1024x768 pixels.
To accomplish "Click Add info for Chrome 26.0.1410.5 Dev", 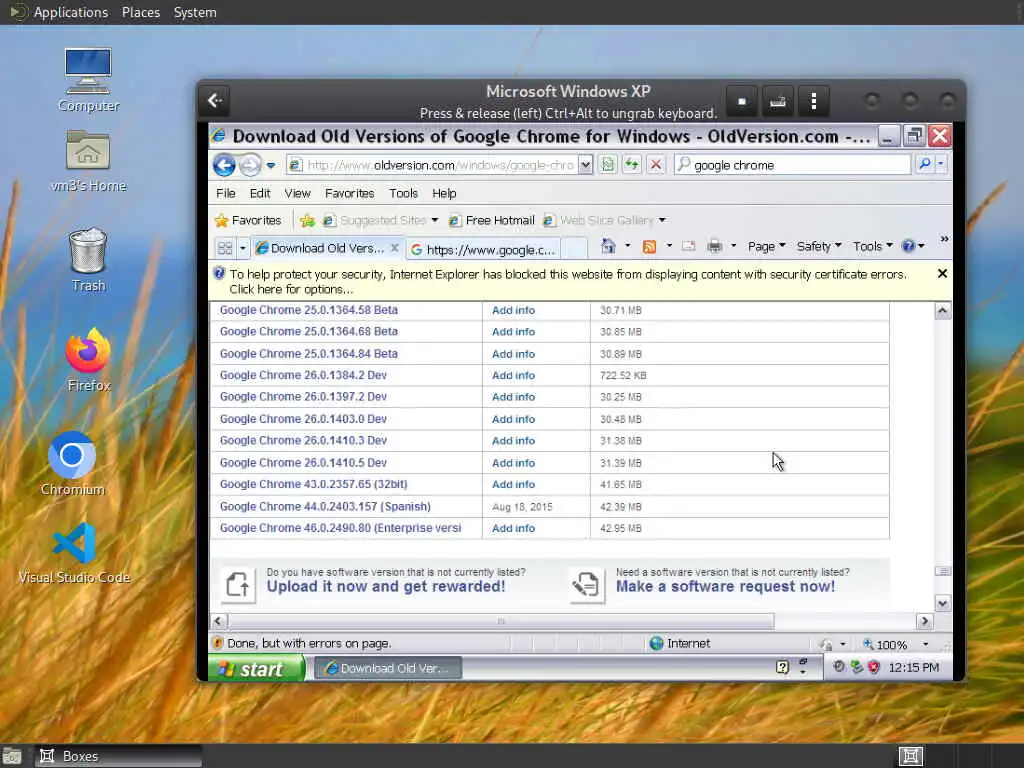I will pyautogui.click(x=513, y=463).
